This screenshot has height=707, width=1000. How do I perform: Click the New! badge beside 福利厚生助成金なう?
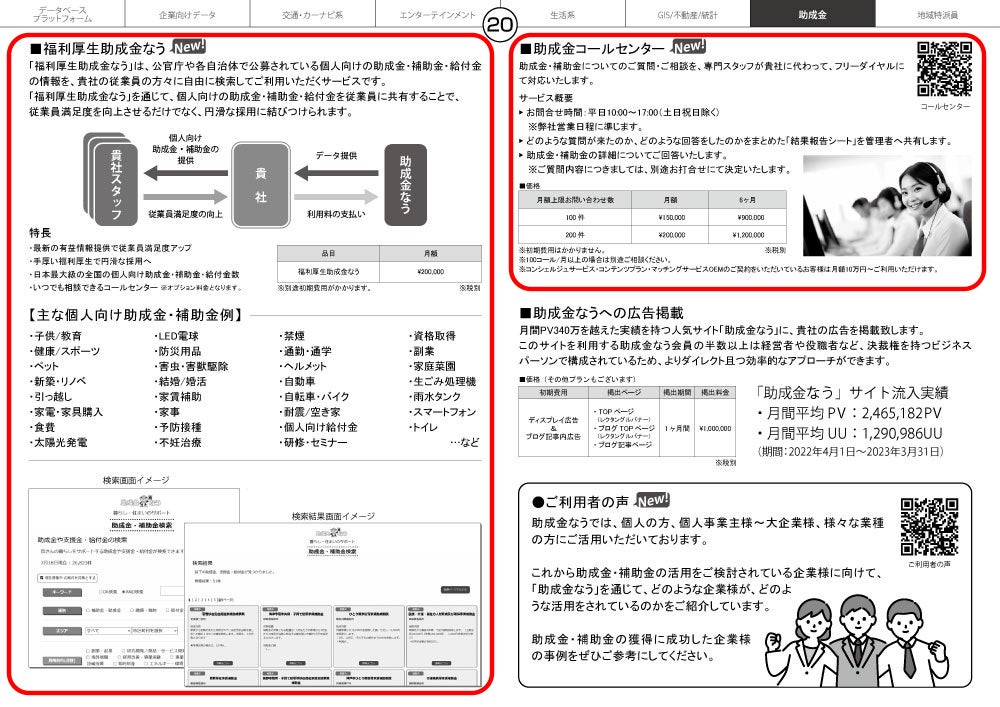pyautogui.click(x=189, y=47)
